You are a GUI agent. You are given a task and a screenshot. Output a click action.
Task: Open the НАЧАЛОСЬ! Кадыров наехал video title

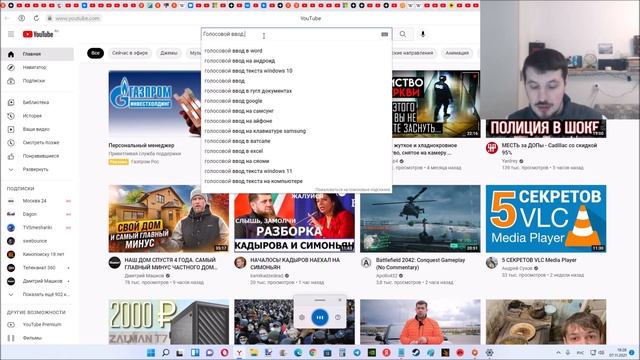[295, 264]
